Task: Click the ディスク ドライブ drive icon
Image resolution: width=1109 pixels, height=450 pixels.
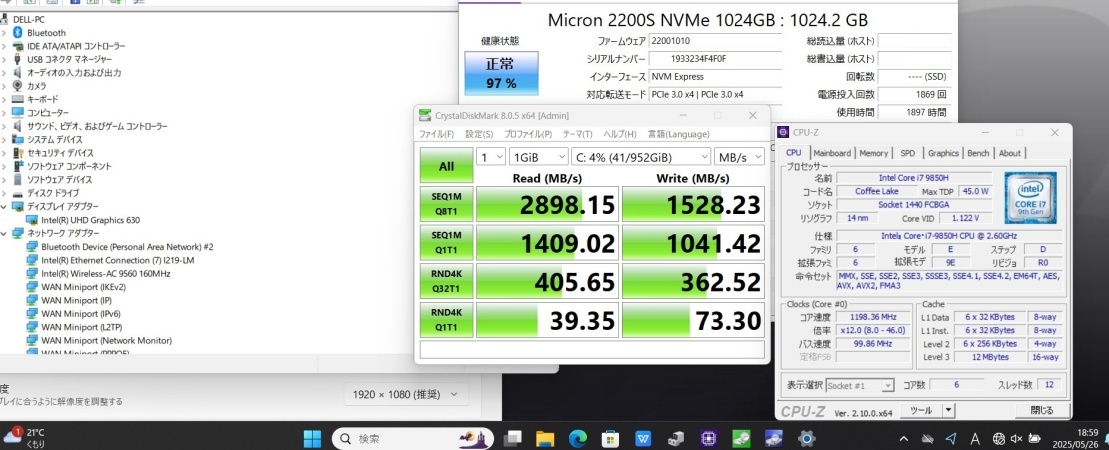Action: (x=18, y=192)
